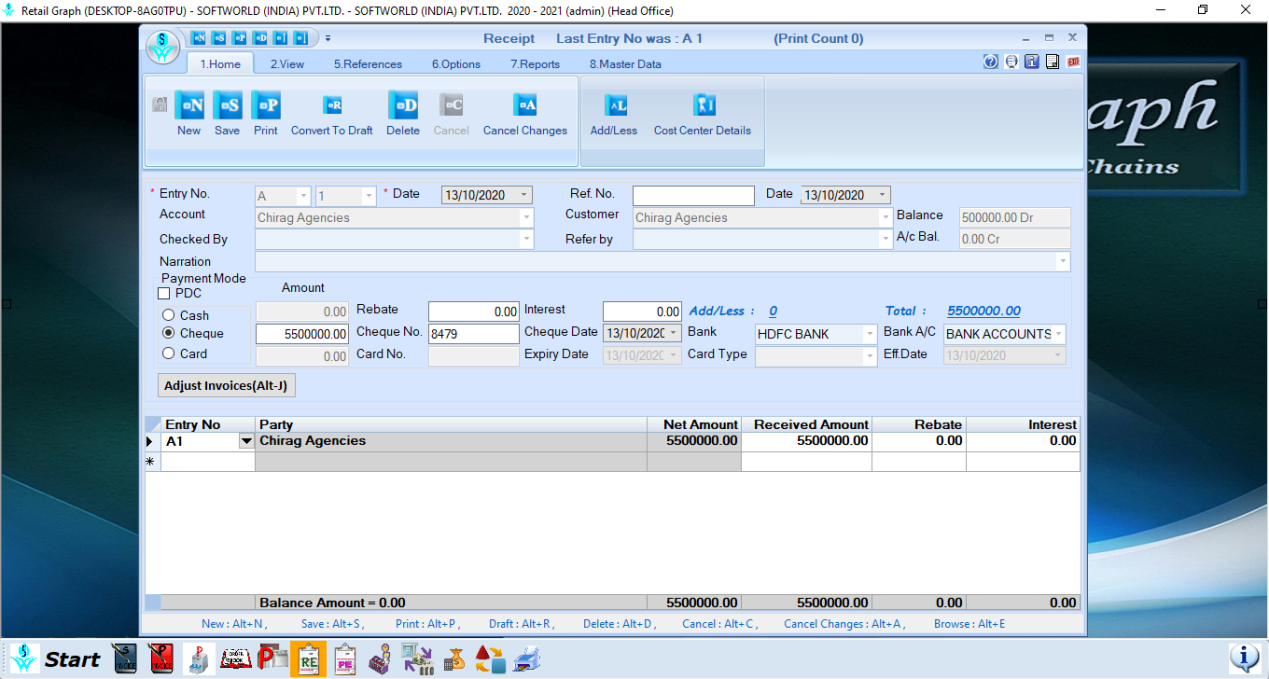Click the quick access Delete icon

260,38
